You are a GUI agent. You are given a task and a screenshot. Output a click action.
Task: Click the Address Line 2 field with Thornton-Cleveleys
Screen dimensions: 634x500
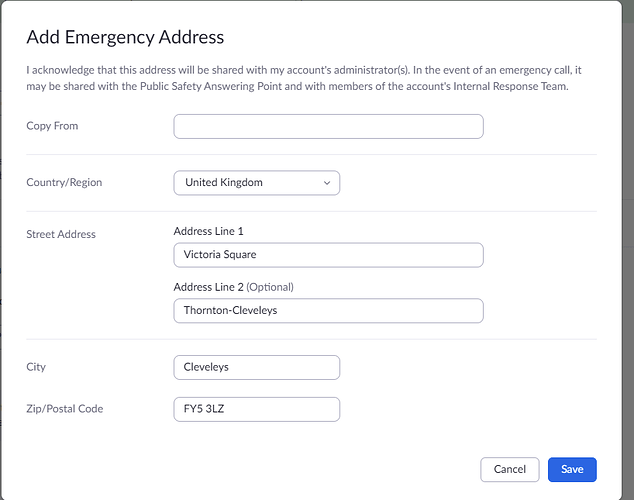click(328, 310)
